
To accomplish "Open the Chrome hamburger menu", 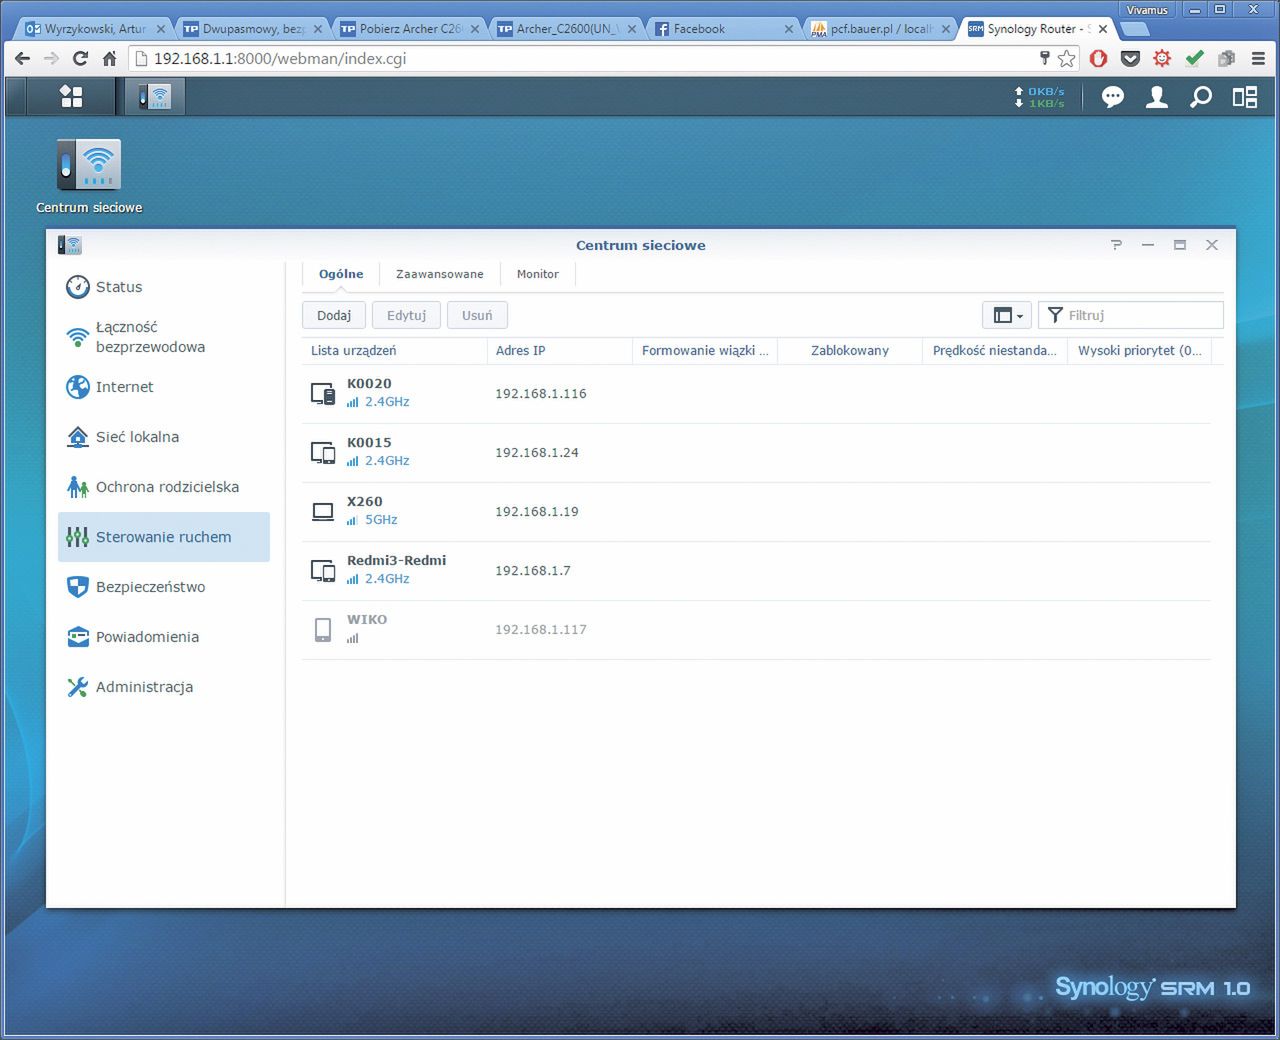I will (1258, 59).
